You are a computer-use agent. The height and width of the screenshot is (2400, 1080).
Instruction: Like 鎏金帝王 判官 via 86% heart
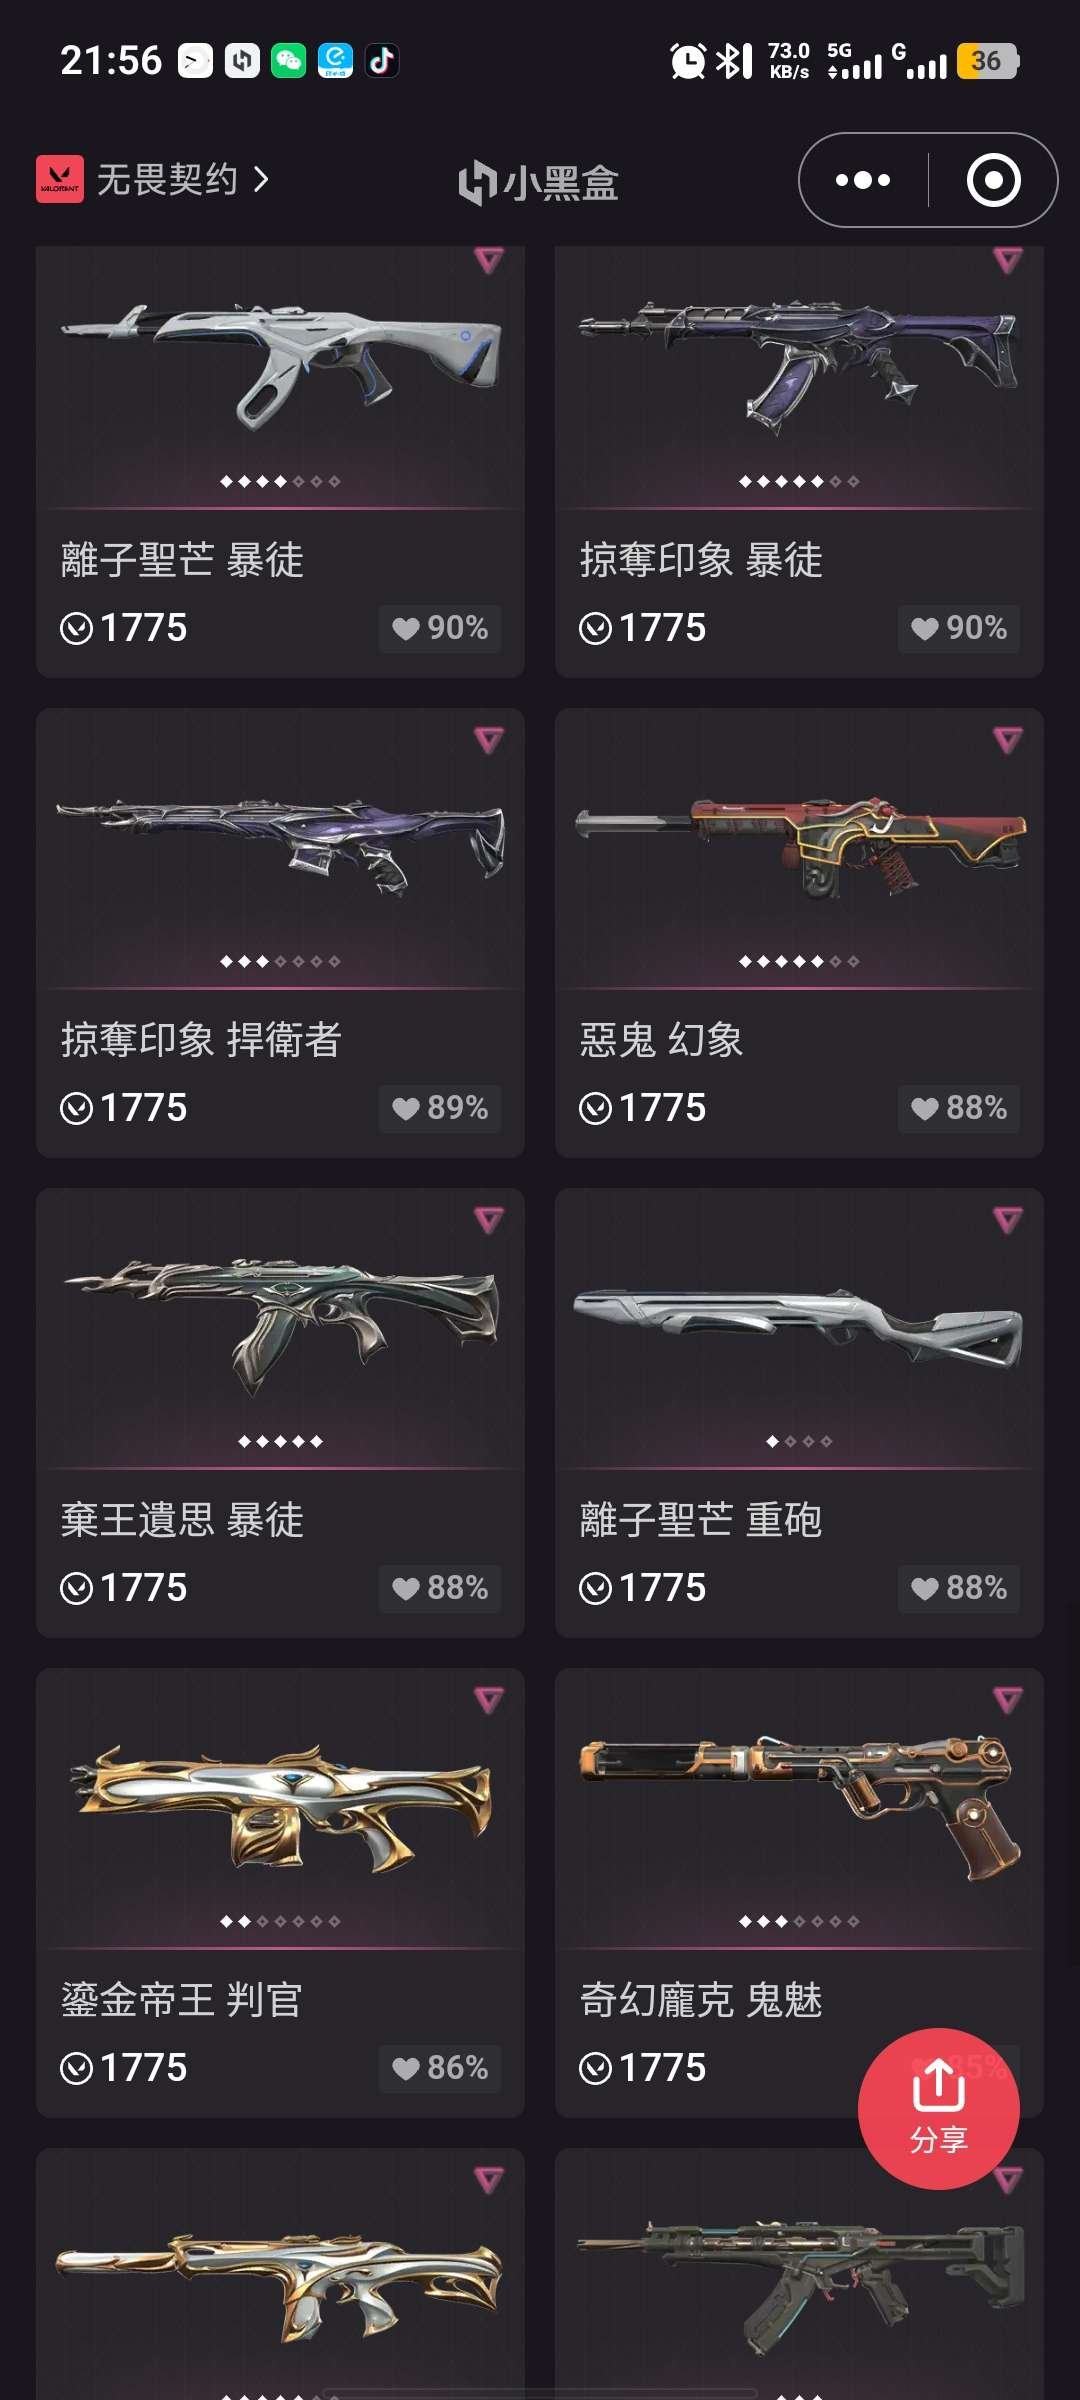click(x=440, y=2068)
